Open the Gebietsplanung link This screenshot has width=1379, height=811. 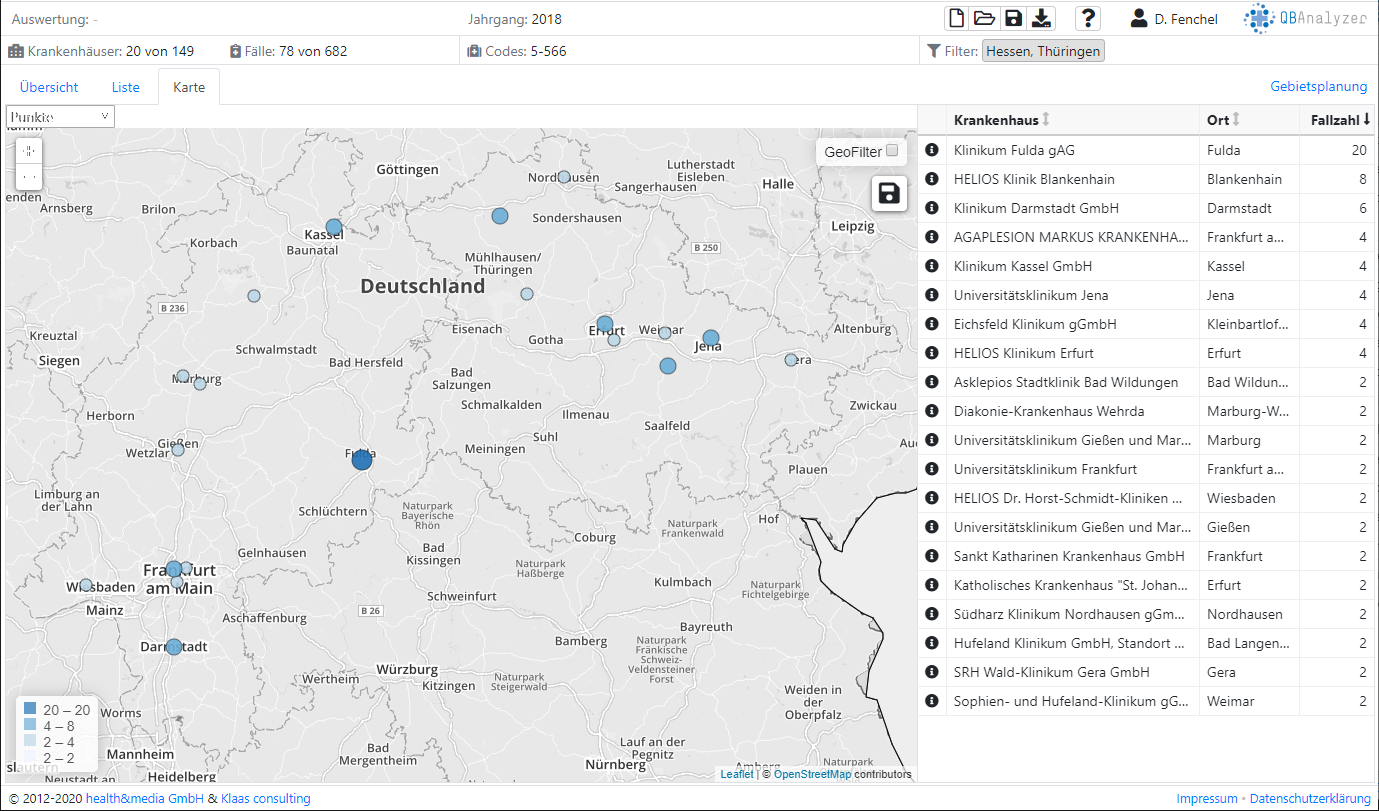(x=1319, y=87)
